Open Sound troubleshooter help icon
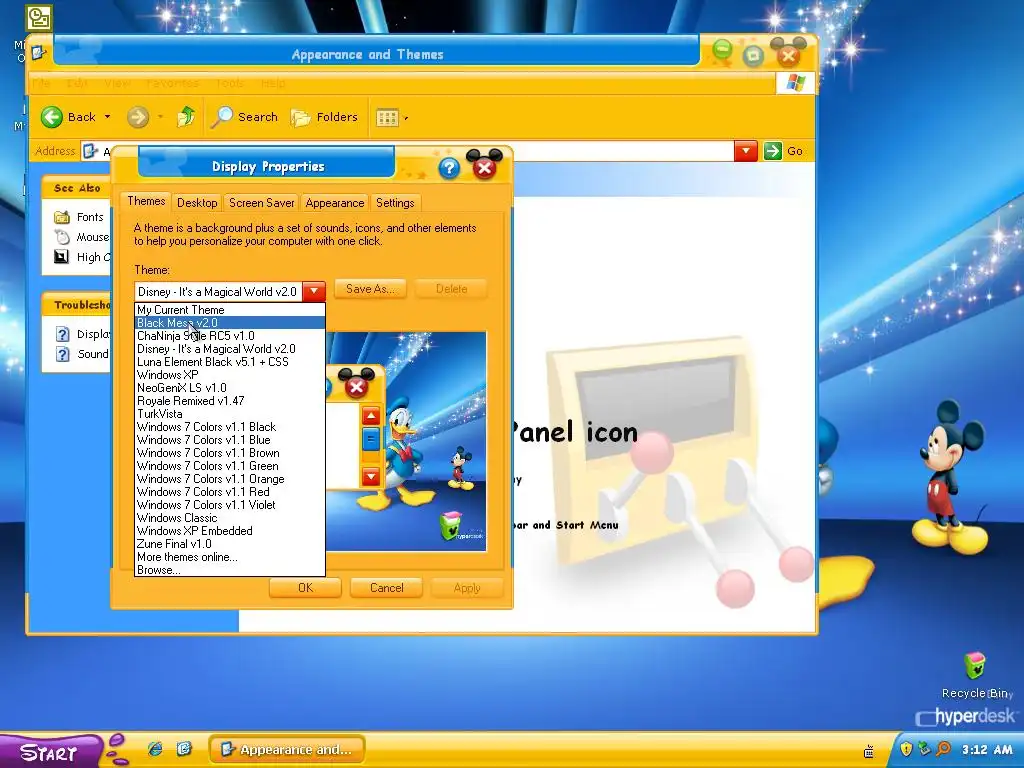Image resolution: width=1024 pixels, height=768 pixels. (x=62, y=354)
